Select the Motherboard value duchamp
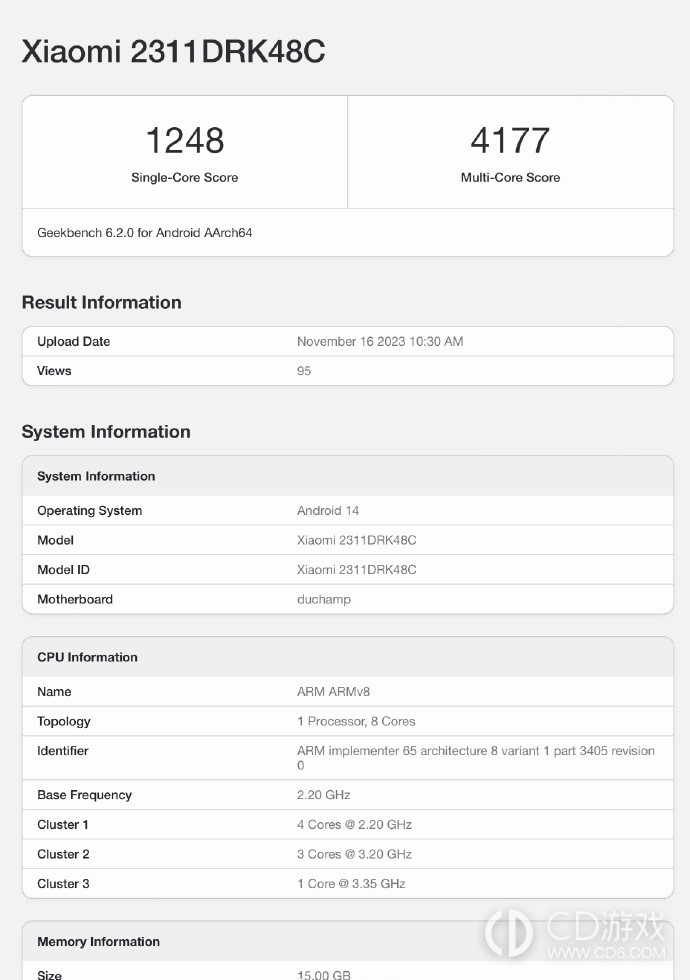Screen dimensions: 690x980 pyautogui.click(x=324, y=600)
